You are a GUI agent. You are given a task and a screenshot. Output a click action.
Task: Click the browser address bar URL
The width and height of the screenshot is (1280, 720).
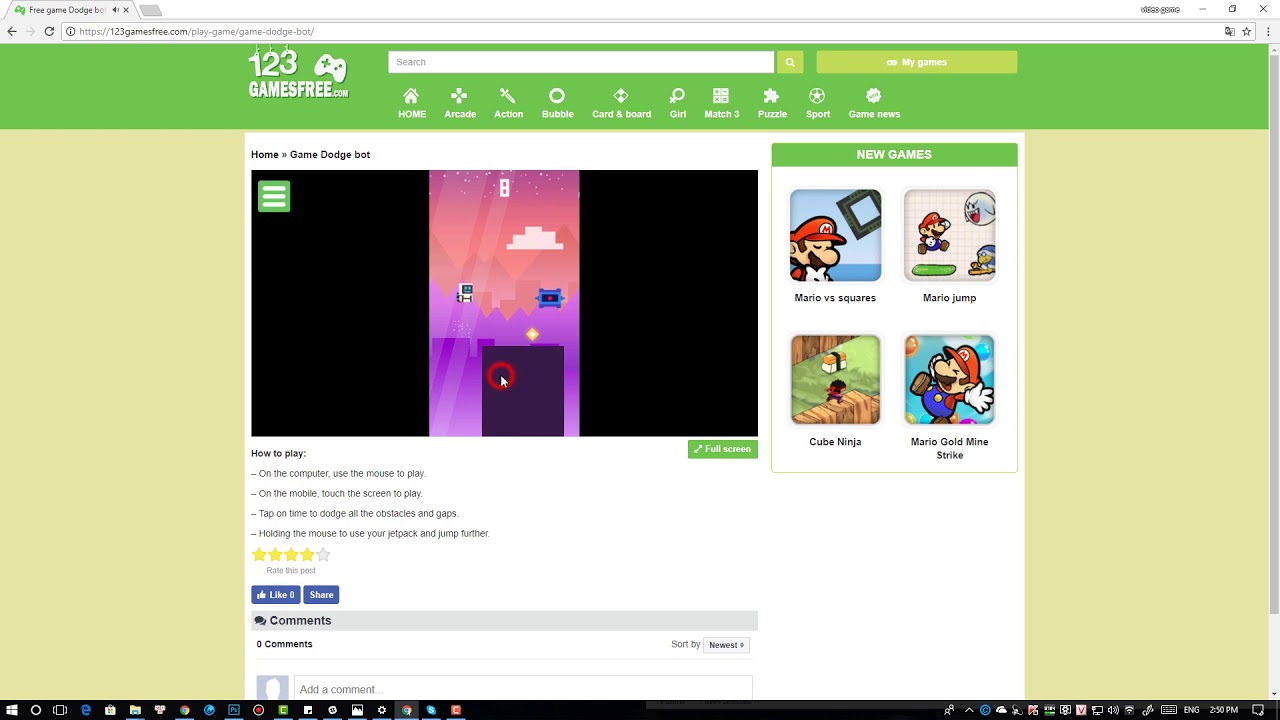tap(196, 32)
